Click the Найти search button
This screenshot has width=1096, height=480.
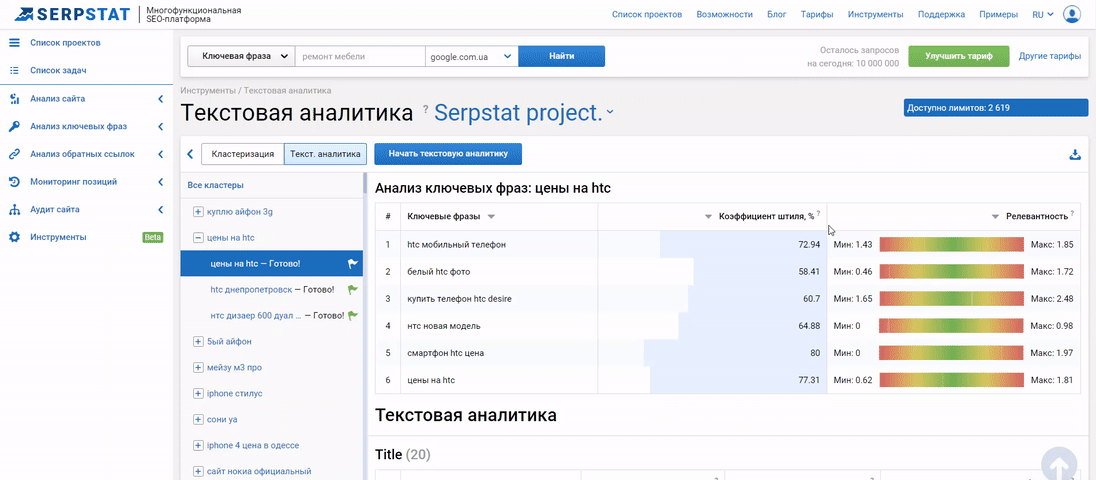tap(561, 56)
